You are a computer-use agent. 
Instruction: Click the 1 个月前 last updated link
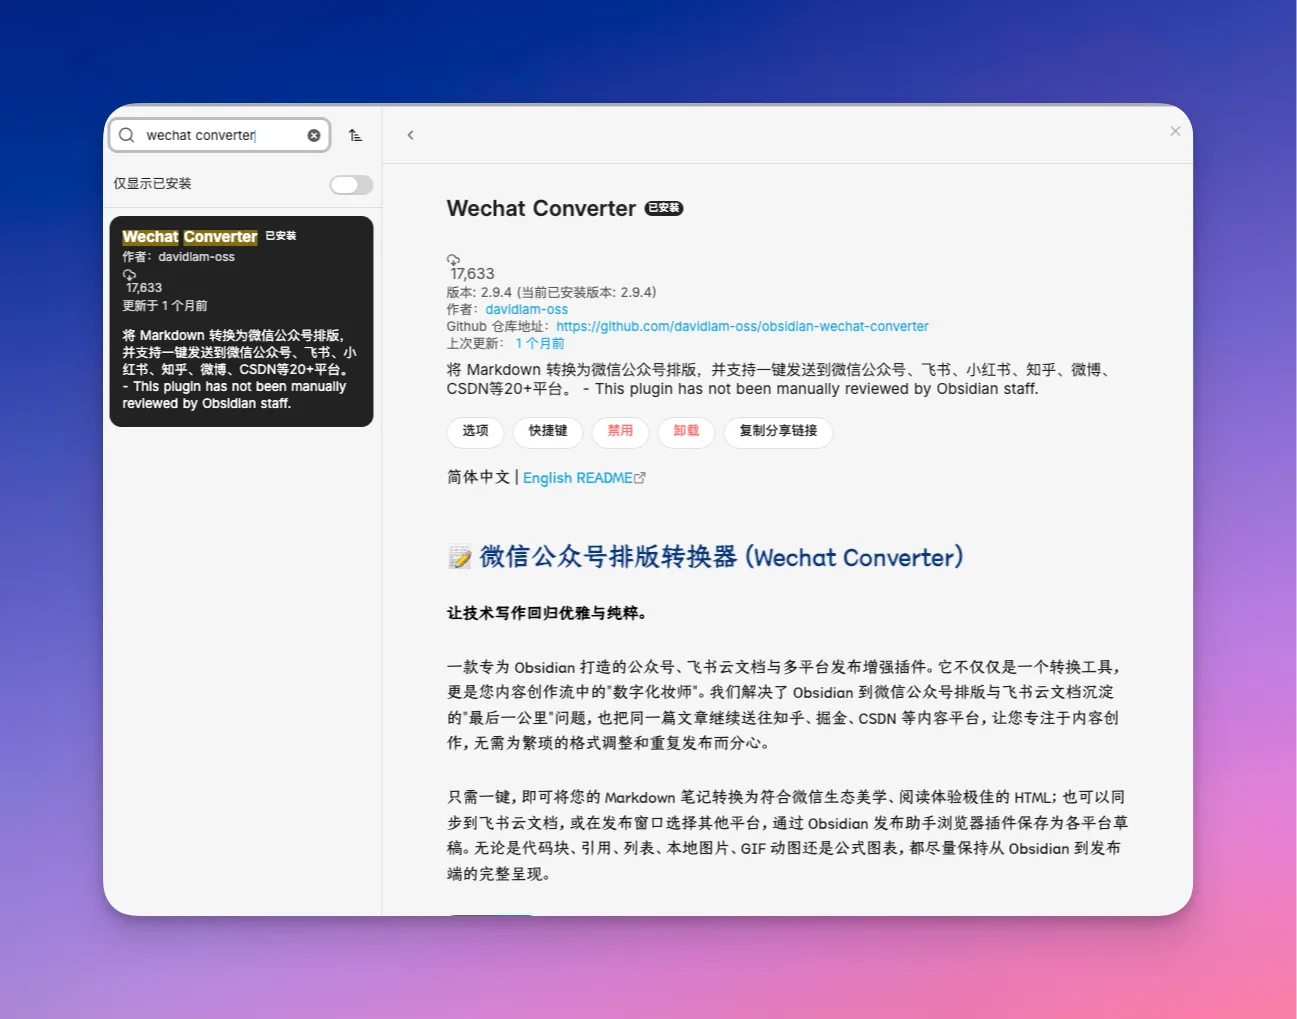(x=540, y=343)
